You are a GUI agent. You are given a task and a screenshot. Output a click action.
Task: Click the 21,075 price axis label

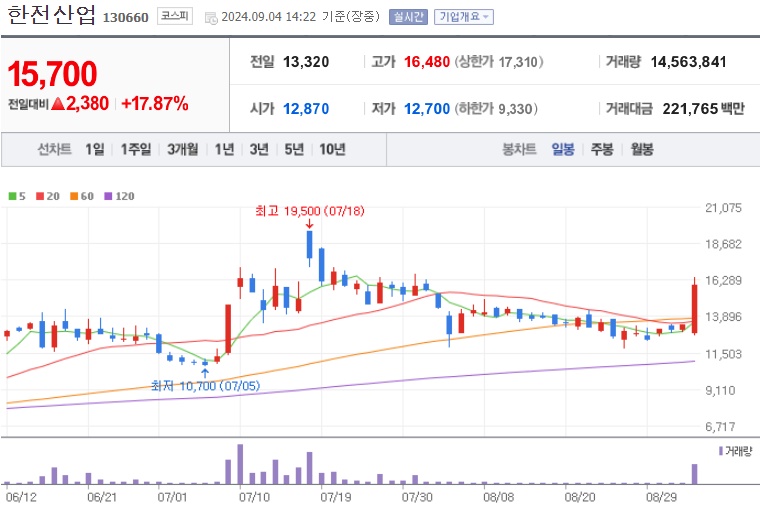(x=723, y=208)
